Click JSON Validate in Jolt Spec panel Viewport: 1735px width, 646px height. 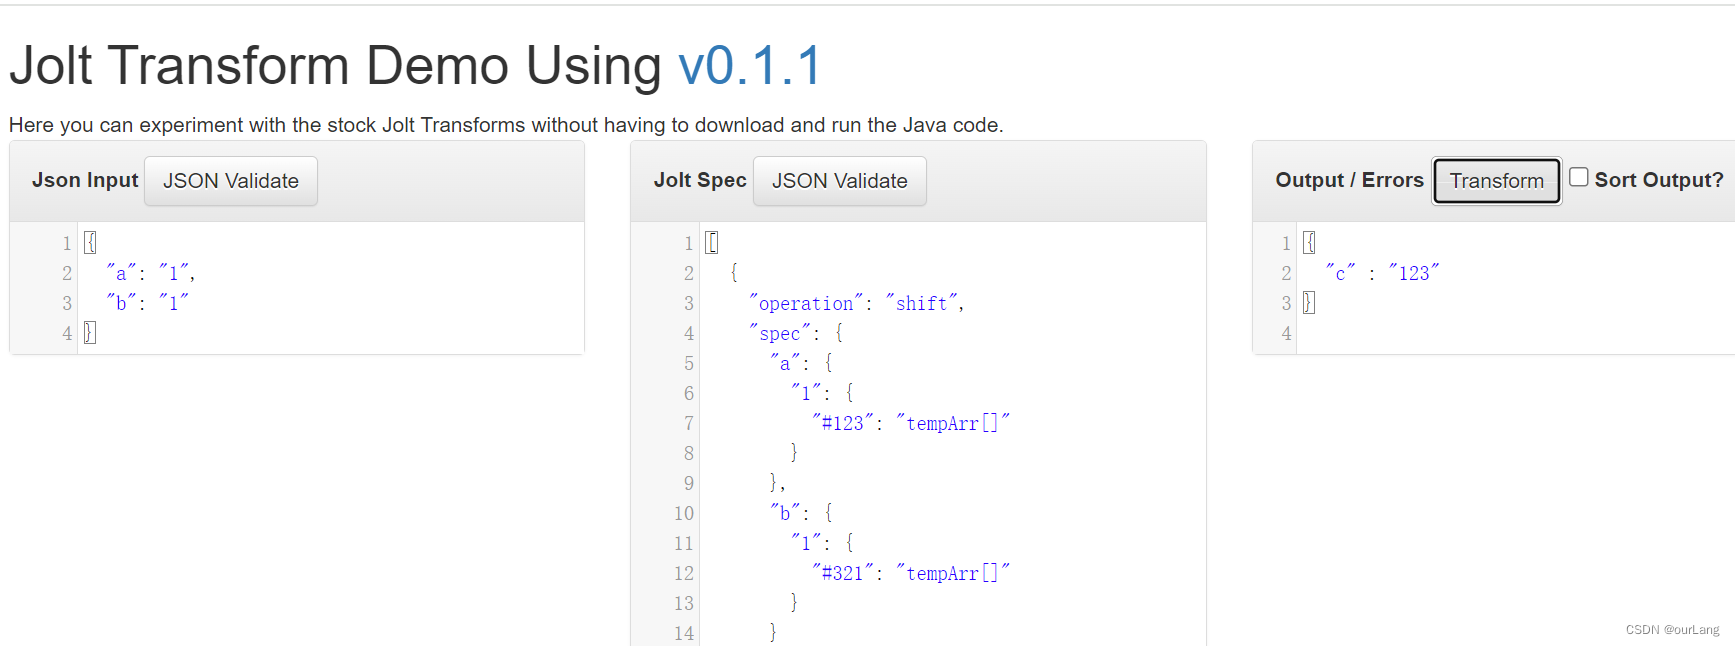coord(840,181)
